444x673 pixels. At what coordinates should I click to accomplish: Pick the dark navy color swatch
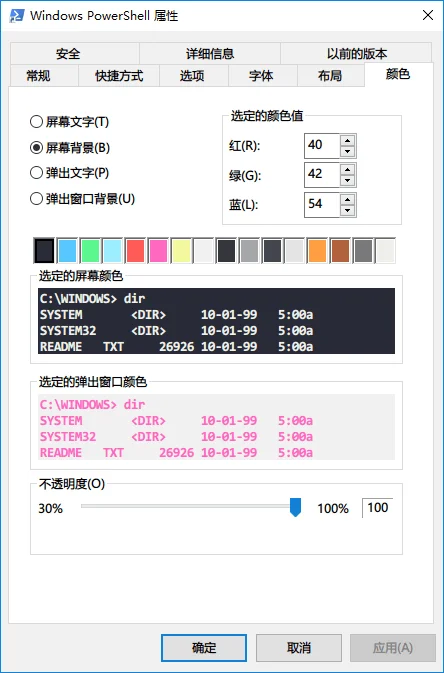click(x=44, y=251)
